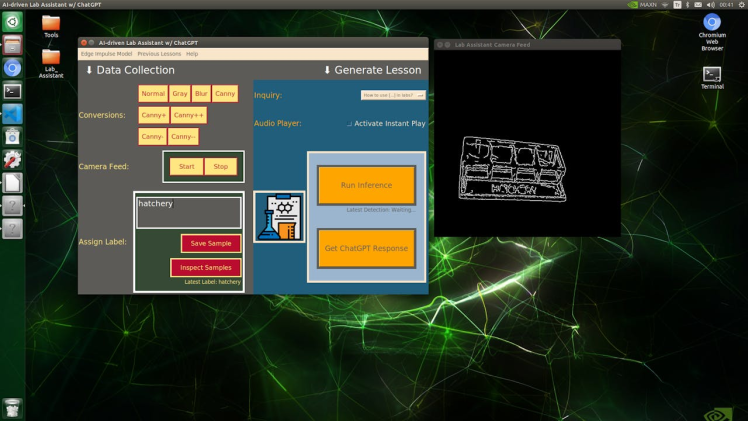This screenshot has height=421, width=748.
Task: Click Inspect Samples button
Action: click(x=206, y=267)
